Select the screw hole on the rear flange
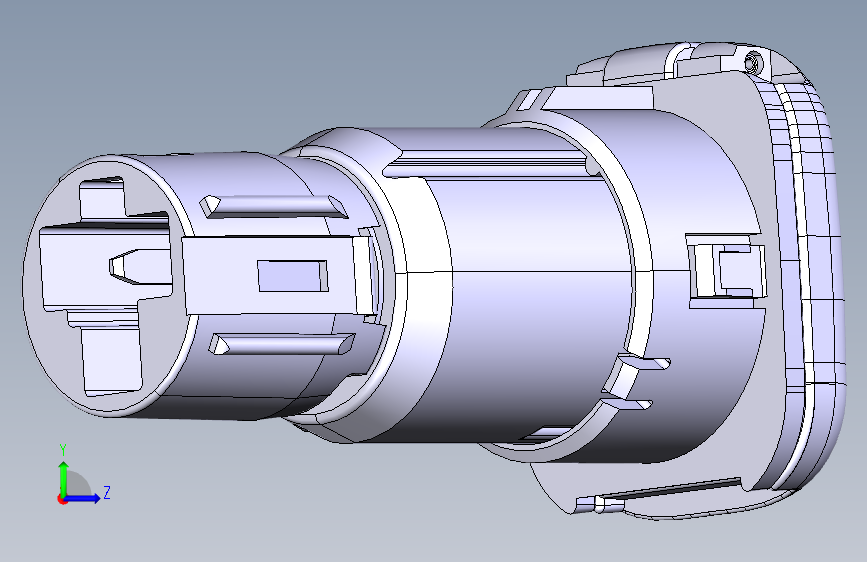Screen dimensions: 867x562 753,62
